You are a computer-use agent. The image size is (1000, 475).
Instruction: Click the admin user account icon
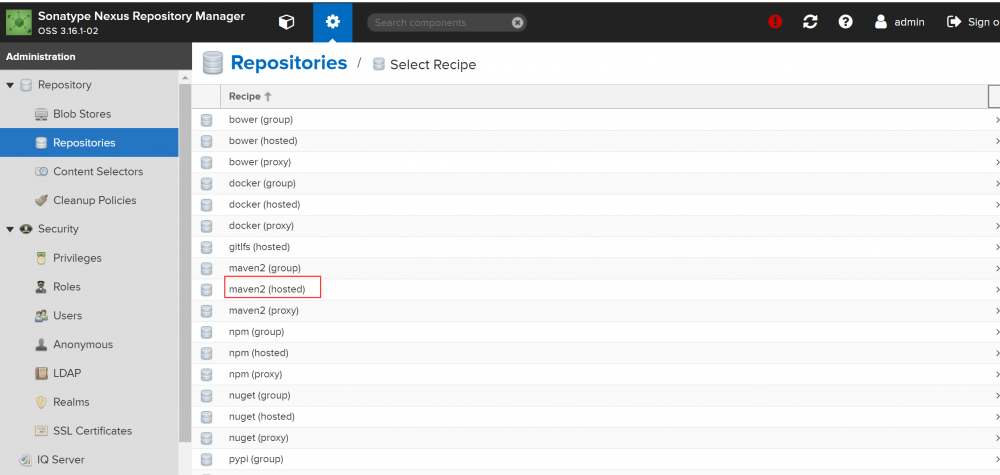pyautogui.click(x=881, y=22)
